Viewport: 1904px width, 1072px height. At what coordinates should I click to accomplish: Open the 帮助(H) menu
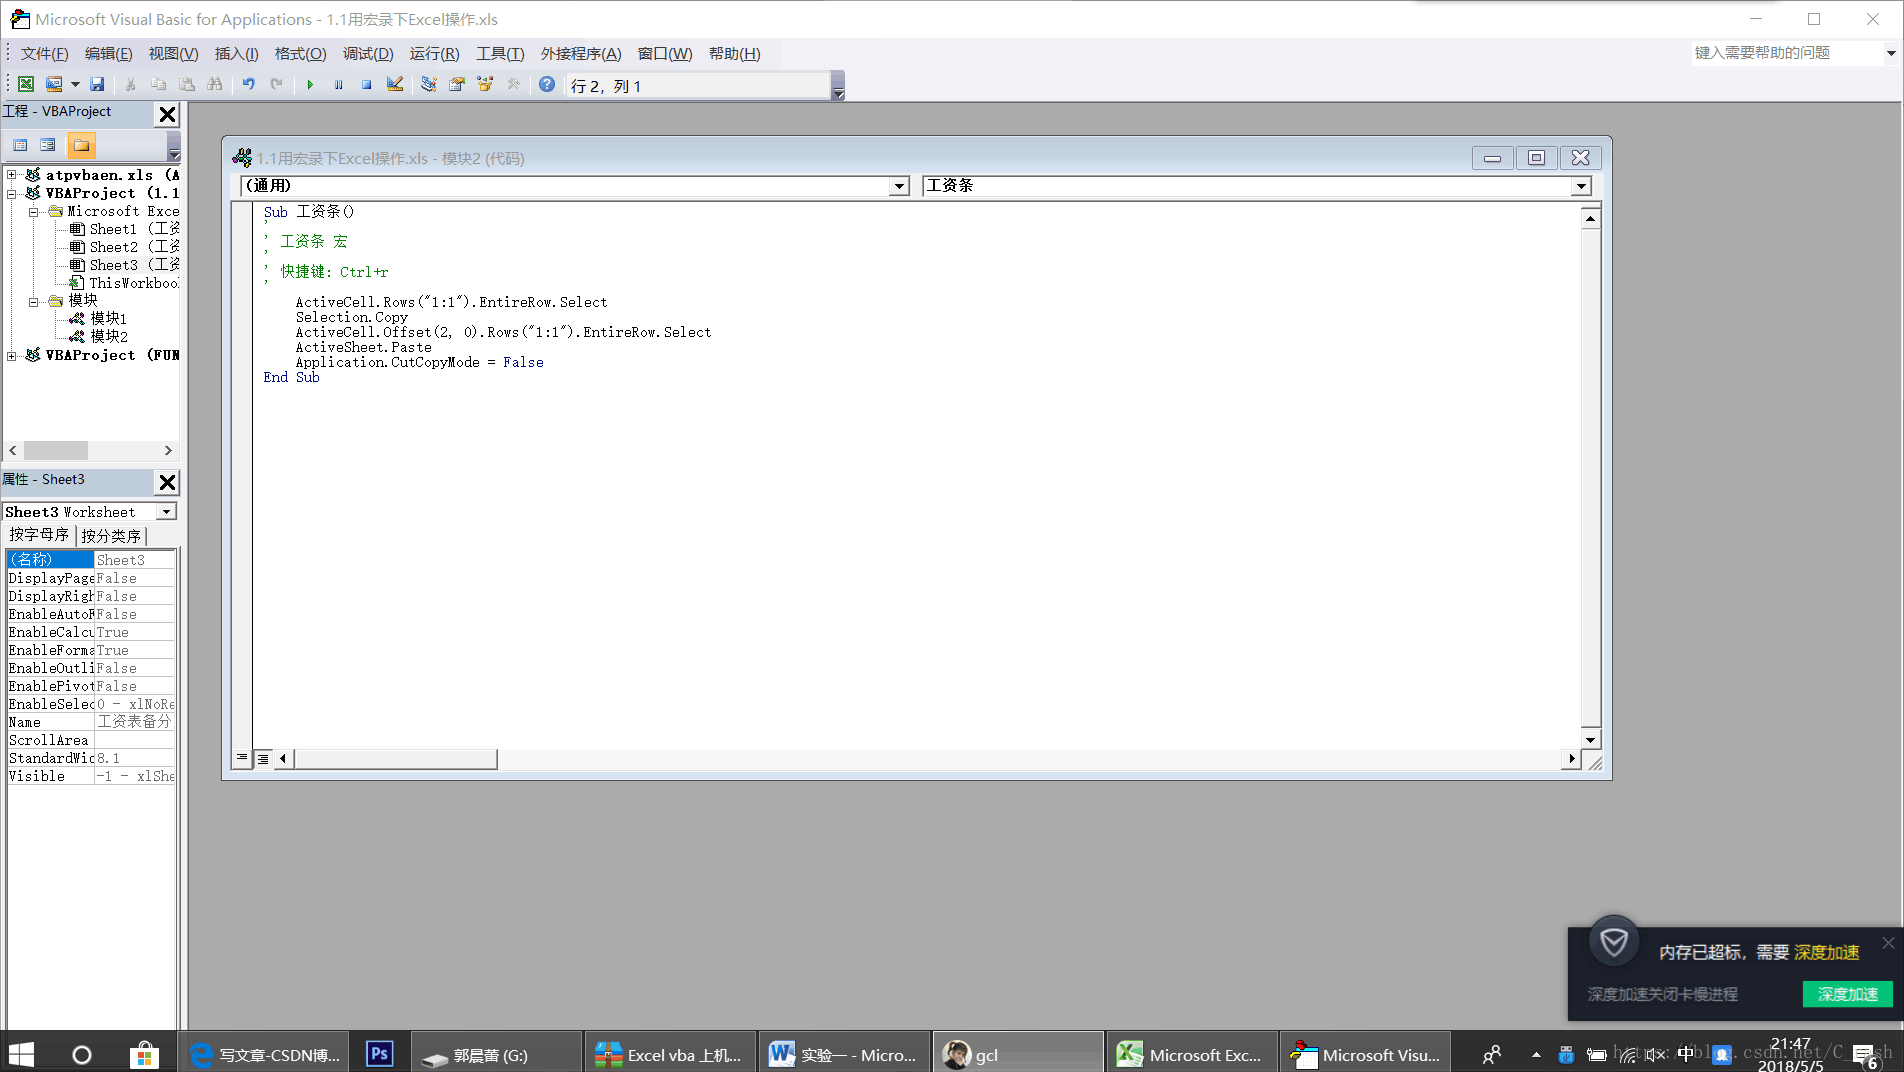[734, 54]
